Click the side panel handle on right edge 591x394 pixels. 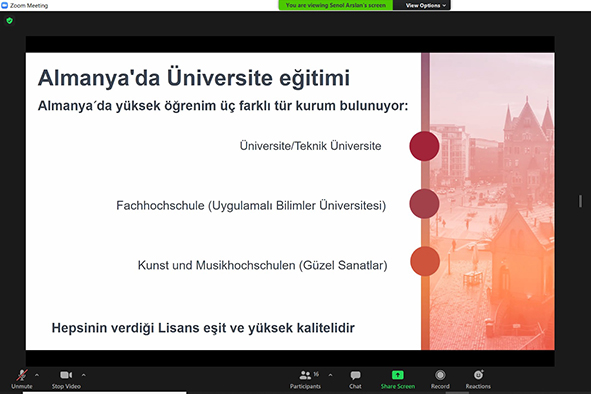tap(580, 201)
